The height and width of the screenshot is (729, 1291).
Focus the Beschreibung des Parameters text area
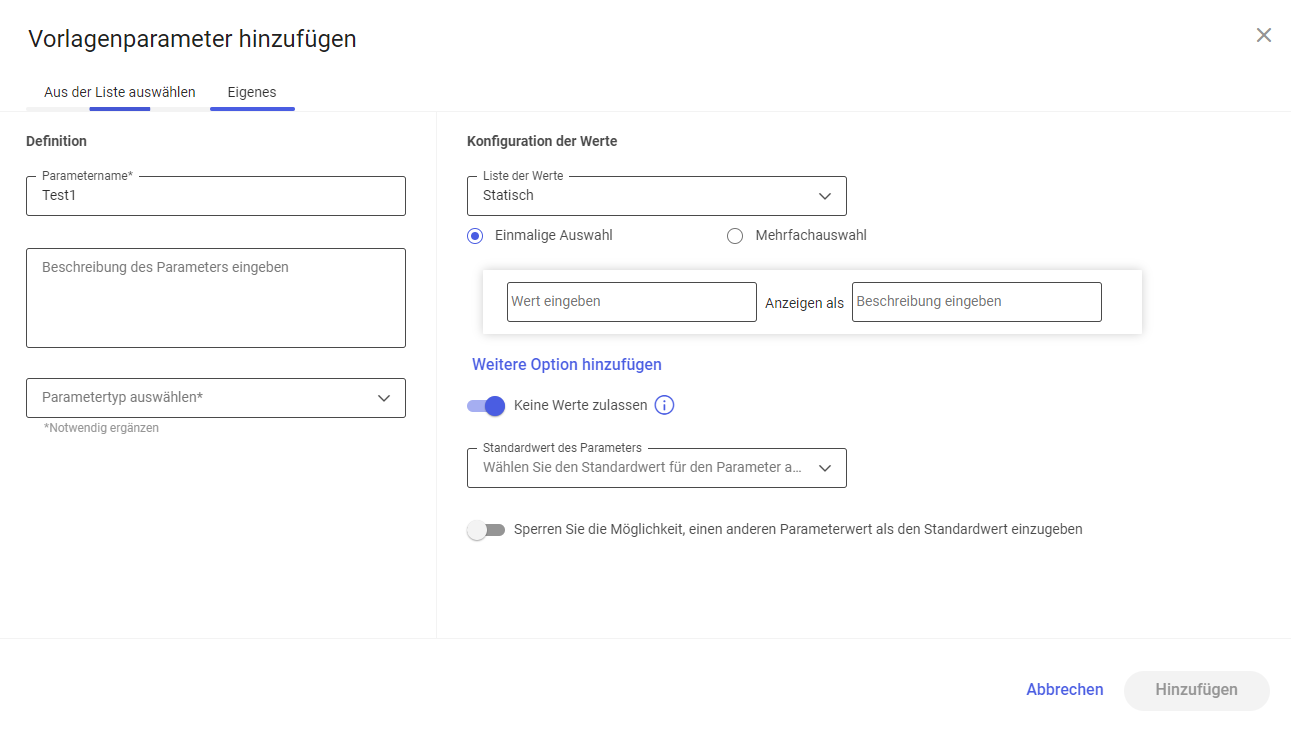coord(216,298)
